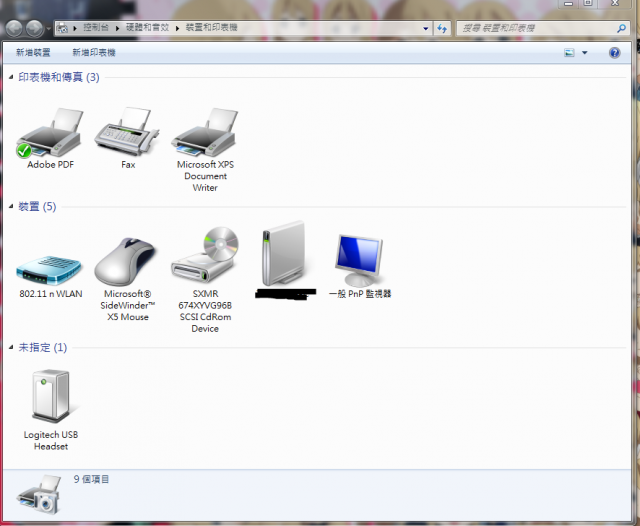The width and height of the screenshot is (640, 526).
Task: Click the 9 個項目 status text
Action: pos(91,479)
